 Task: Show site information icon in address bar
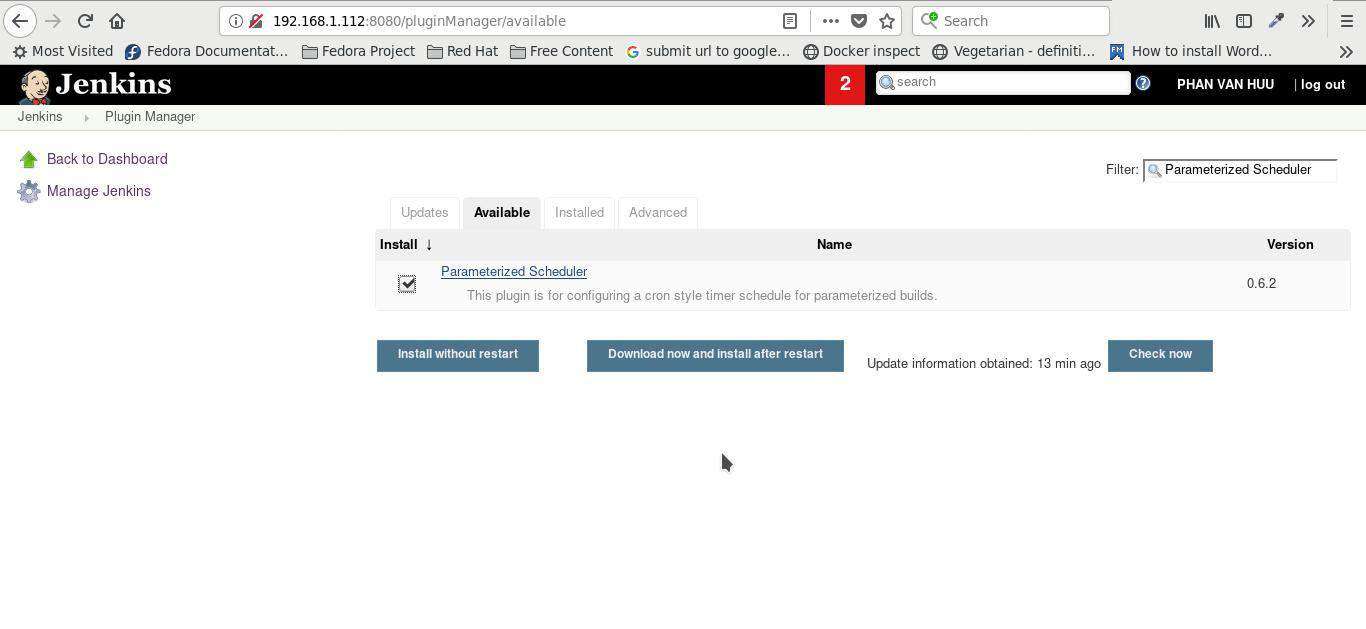(x=235, y=21)
